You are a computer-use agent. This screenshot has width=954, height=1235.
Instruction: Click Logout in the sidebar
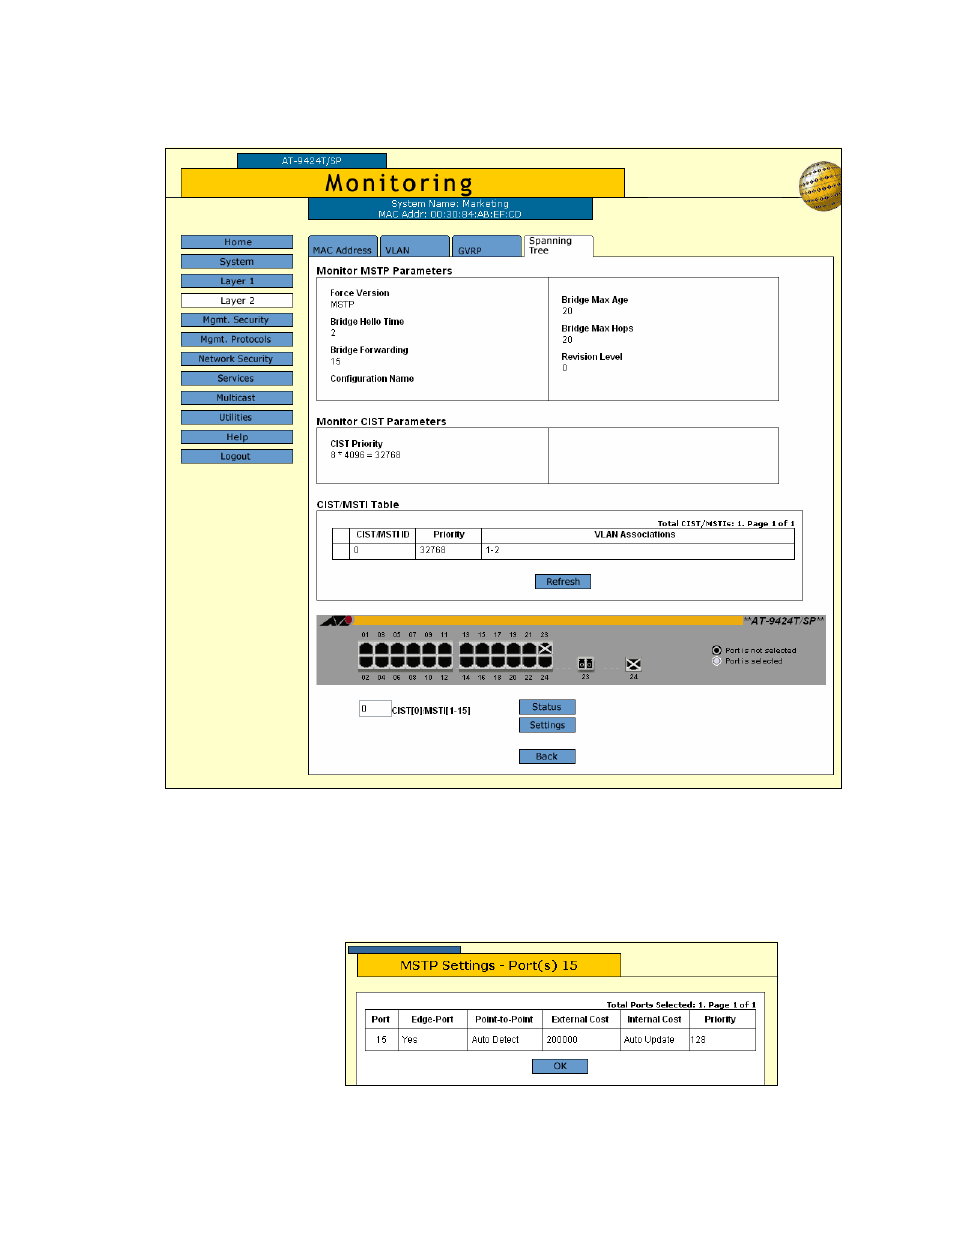[237, 457]
